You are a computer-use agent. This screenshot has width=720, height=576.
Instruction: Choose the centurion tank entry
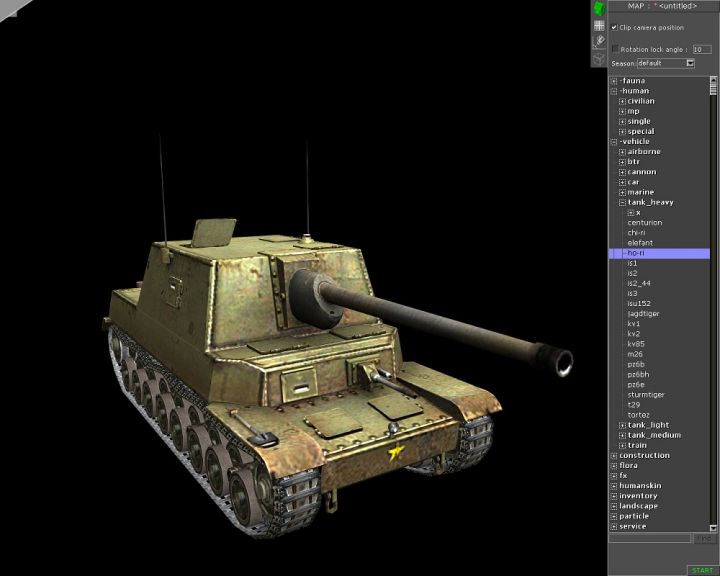[644, 223]
